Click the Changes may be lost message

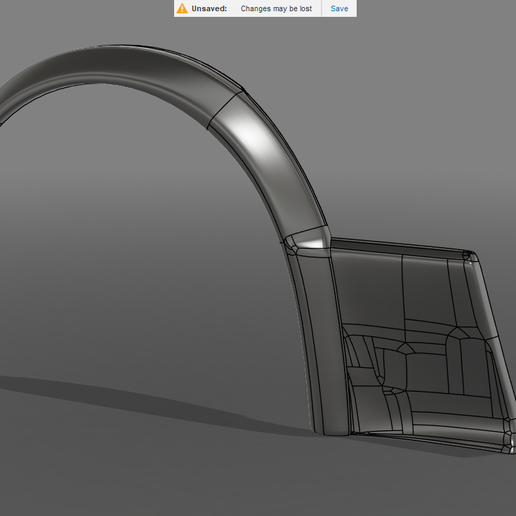coord(276,8)
